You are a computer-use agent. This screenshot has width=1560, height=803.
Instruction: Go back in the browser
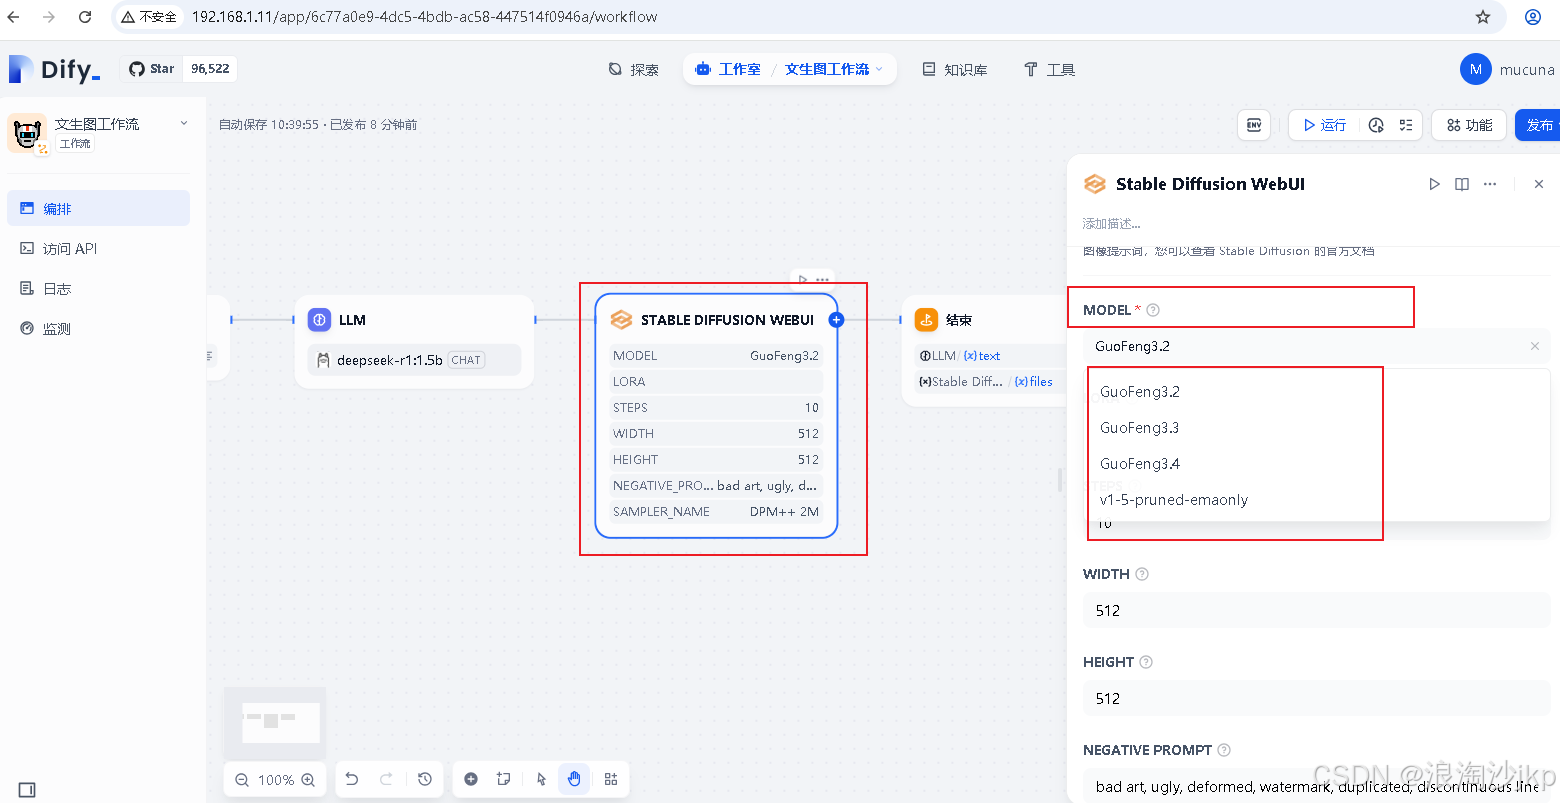13,17
